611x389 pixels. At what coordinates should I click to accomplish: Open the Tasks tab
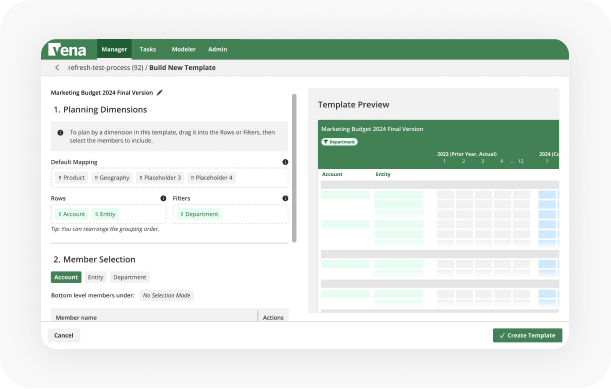pyautogui.click(x=148, y=49)
